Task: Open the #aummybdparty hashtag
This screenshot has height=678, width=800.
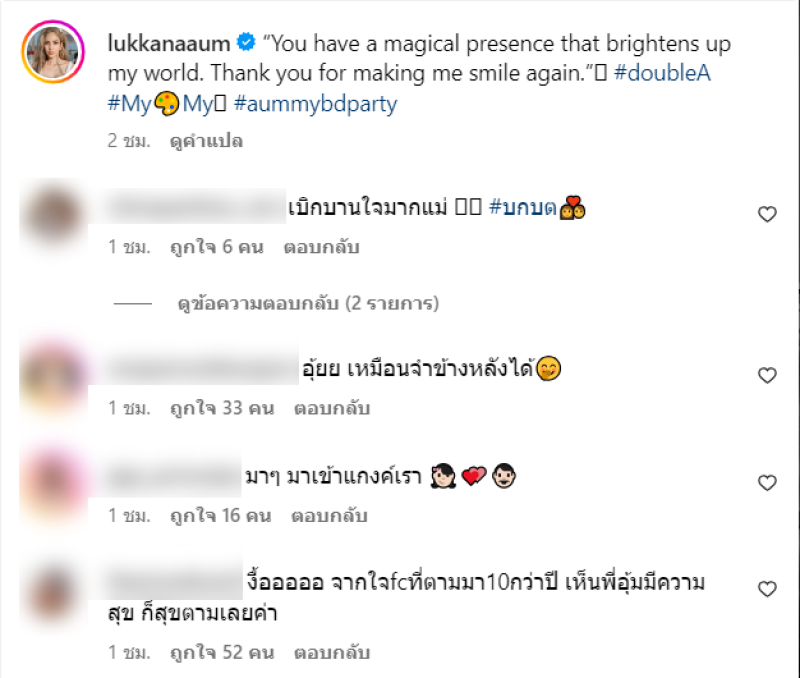Action: (x=315, y=104)
